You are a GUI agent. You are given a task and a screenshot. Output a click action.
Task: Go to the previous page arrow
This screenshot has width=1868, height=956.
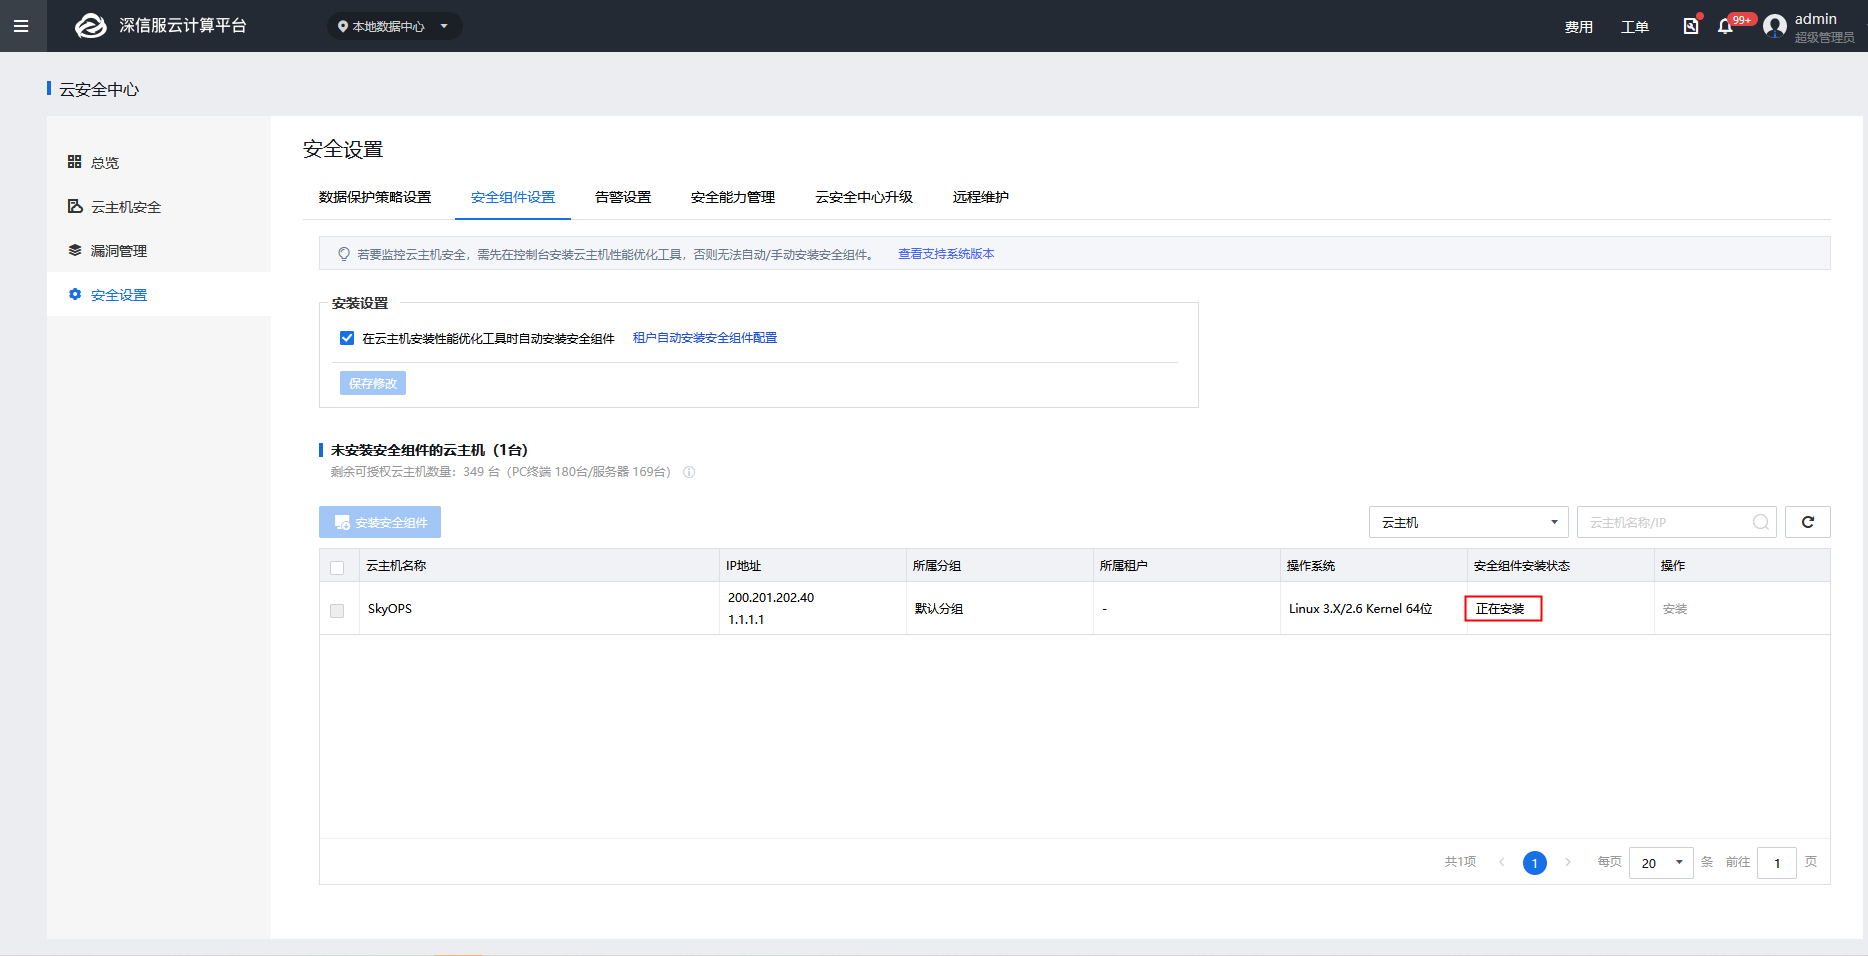(x=1501, y=862)
